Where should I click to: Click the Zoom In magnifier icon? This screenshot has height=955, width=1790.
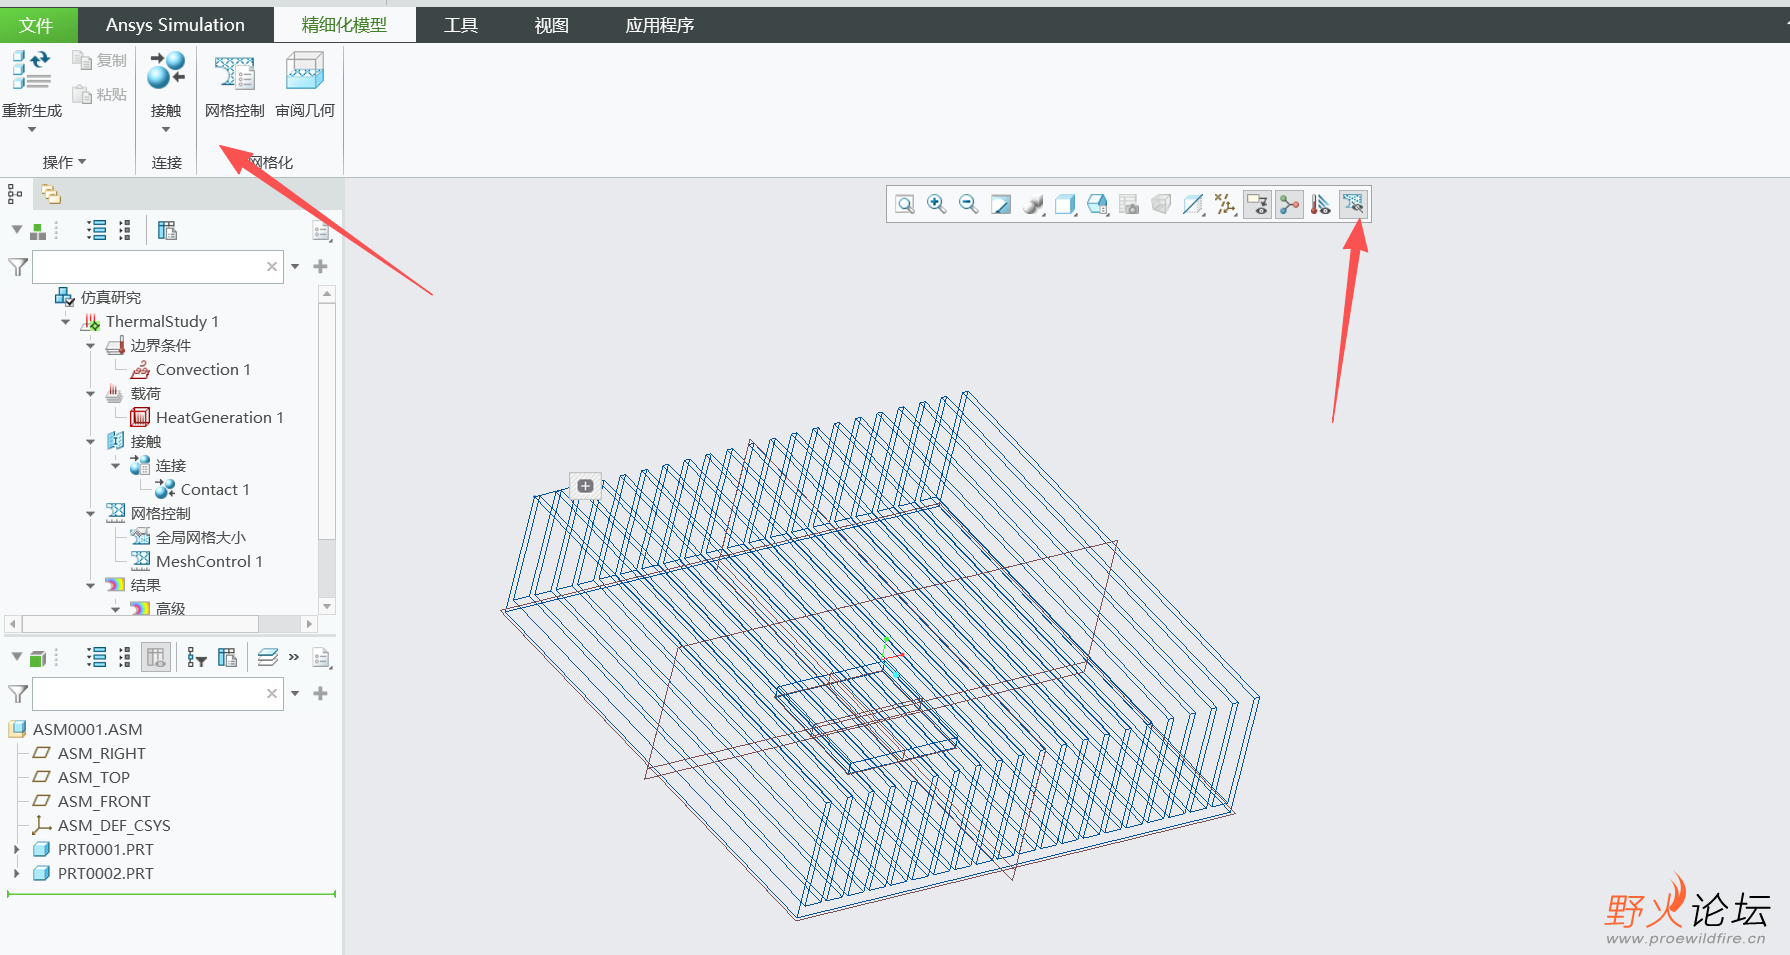[x=937, y=204]
